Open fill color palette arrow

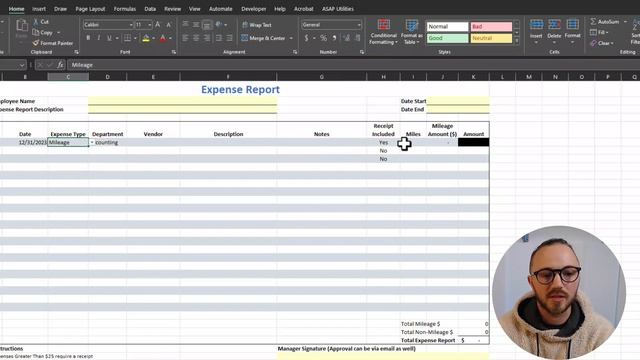coord(153,38)
